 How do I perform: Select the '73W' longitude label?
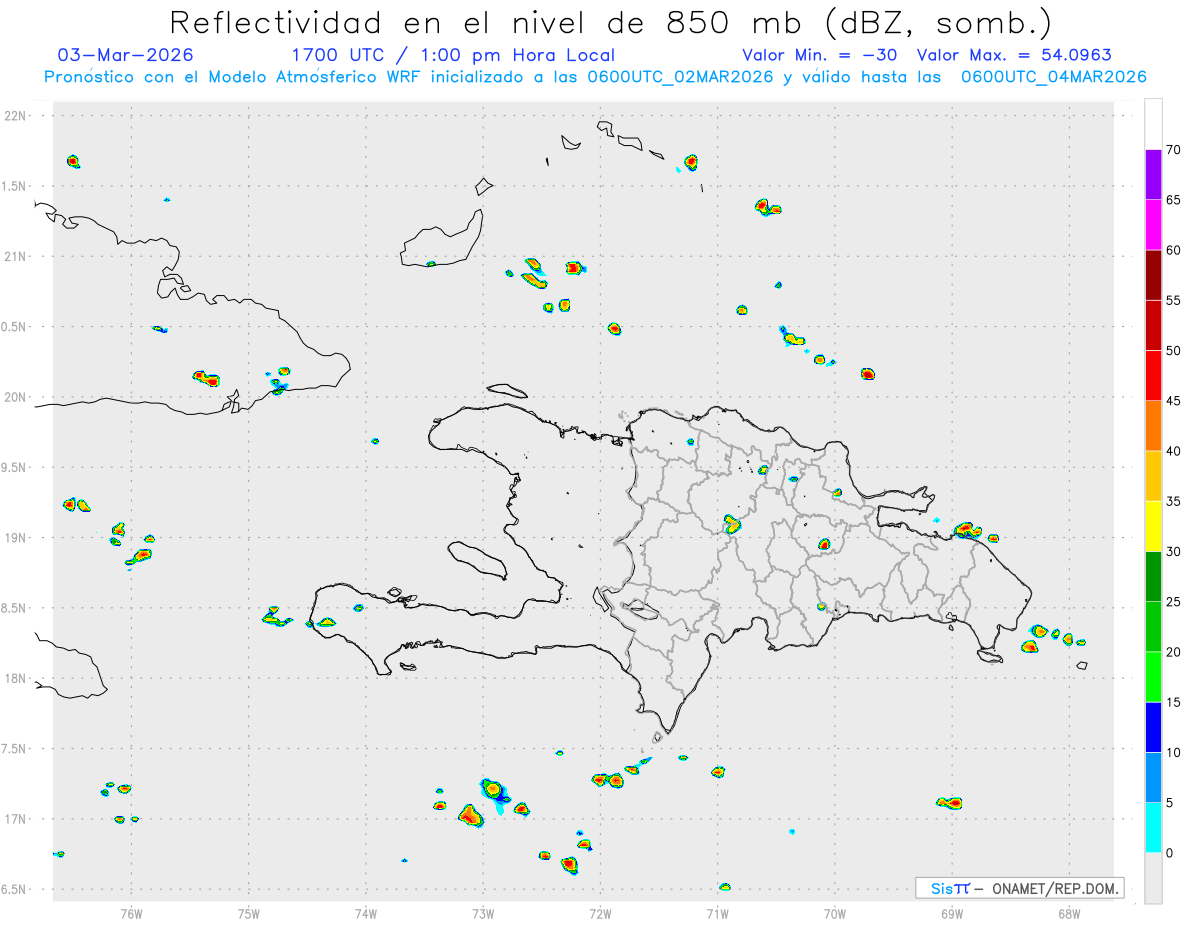click(483, 913)
